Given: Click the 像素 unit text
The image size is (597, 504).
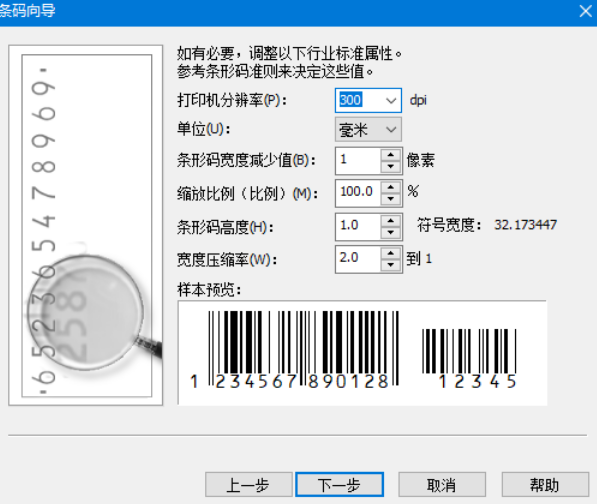Looking at the screenshot, I should click(421, 160).
